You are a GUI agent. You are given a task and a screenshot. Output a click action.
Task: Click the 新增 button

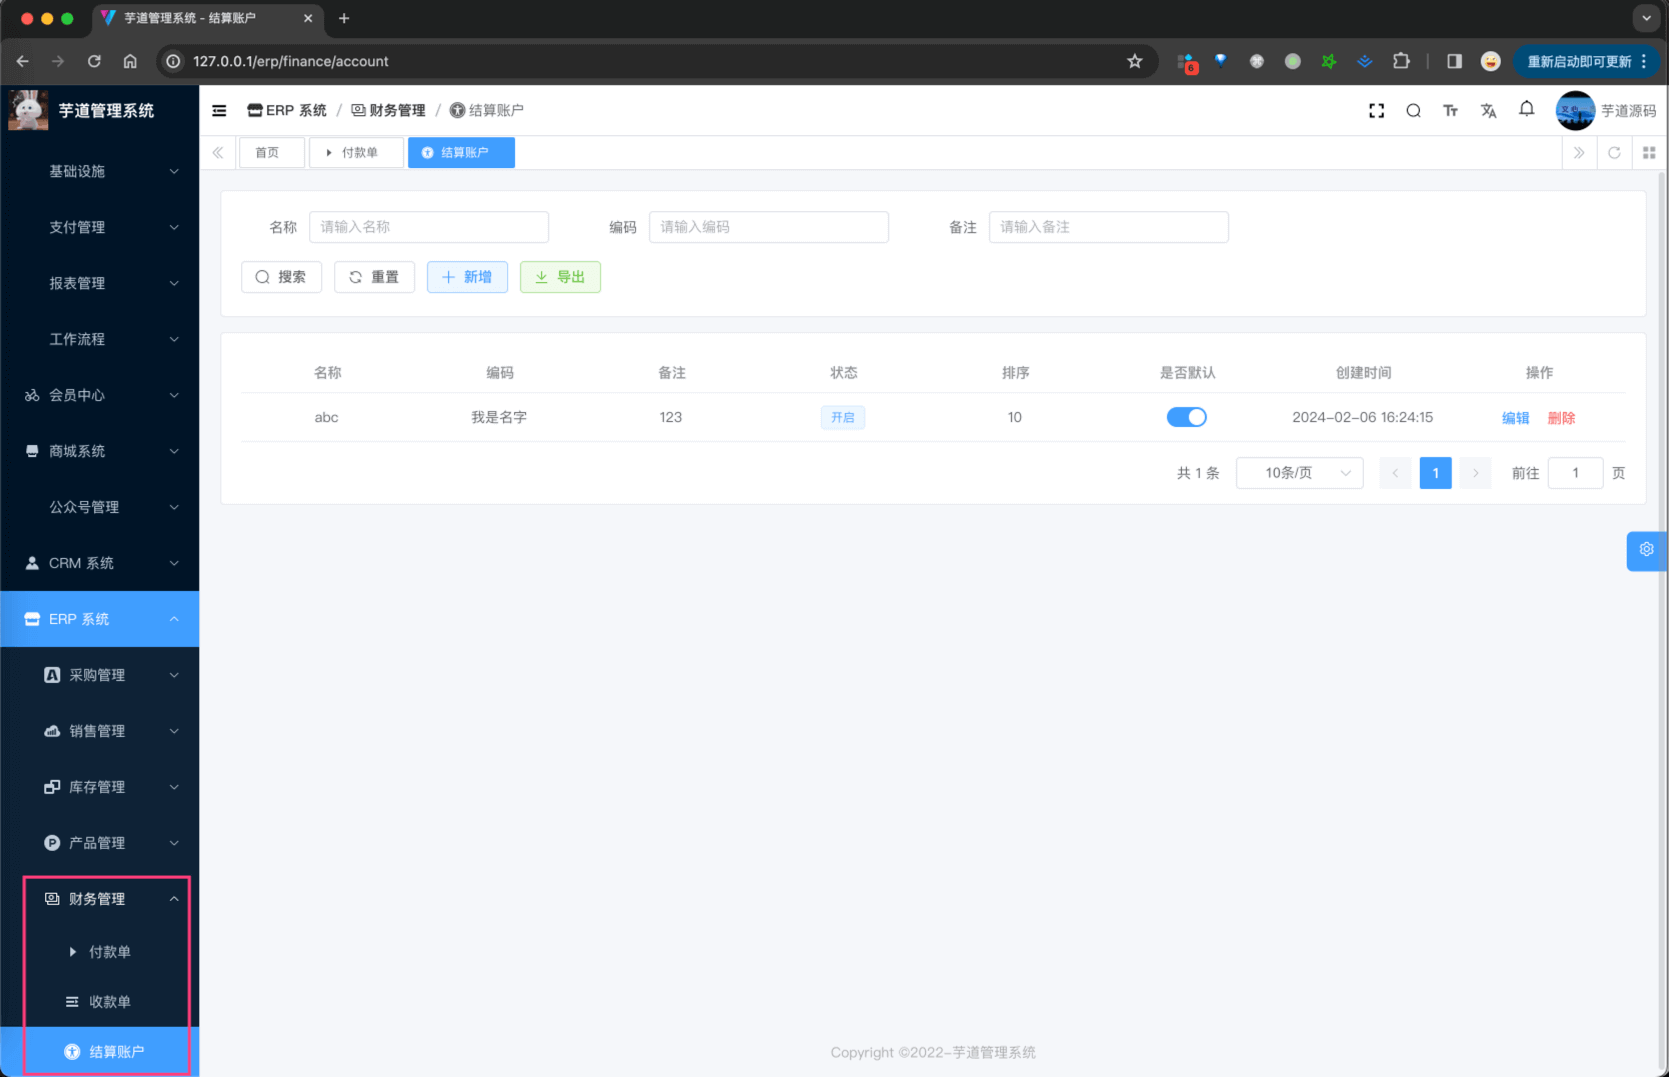click(x=467, y=277)
